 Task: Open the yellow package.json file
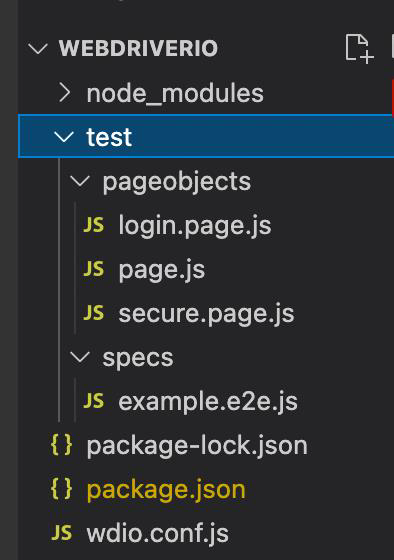tap(166, 490)
